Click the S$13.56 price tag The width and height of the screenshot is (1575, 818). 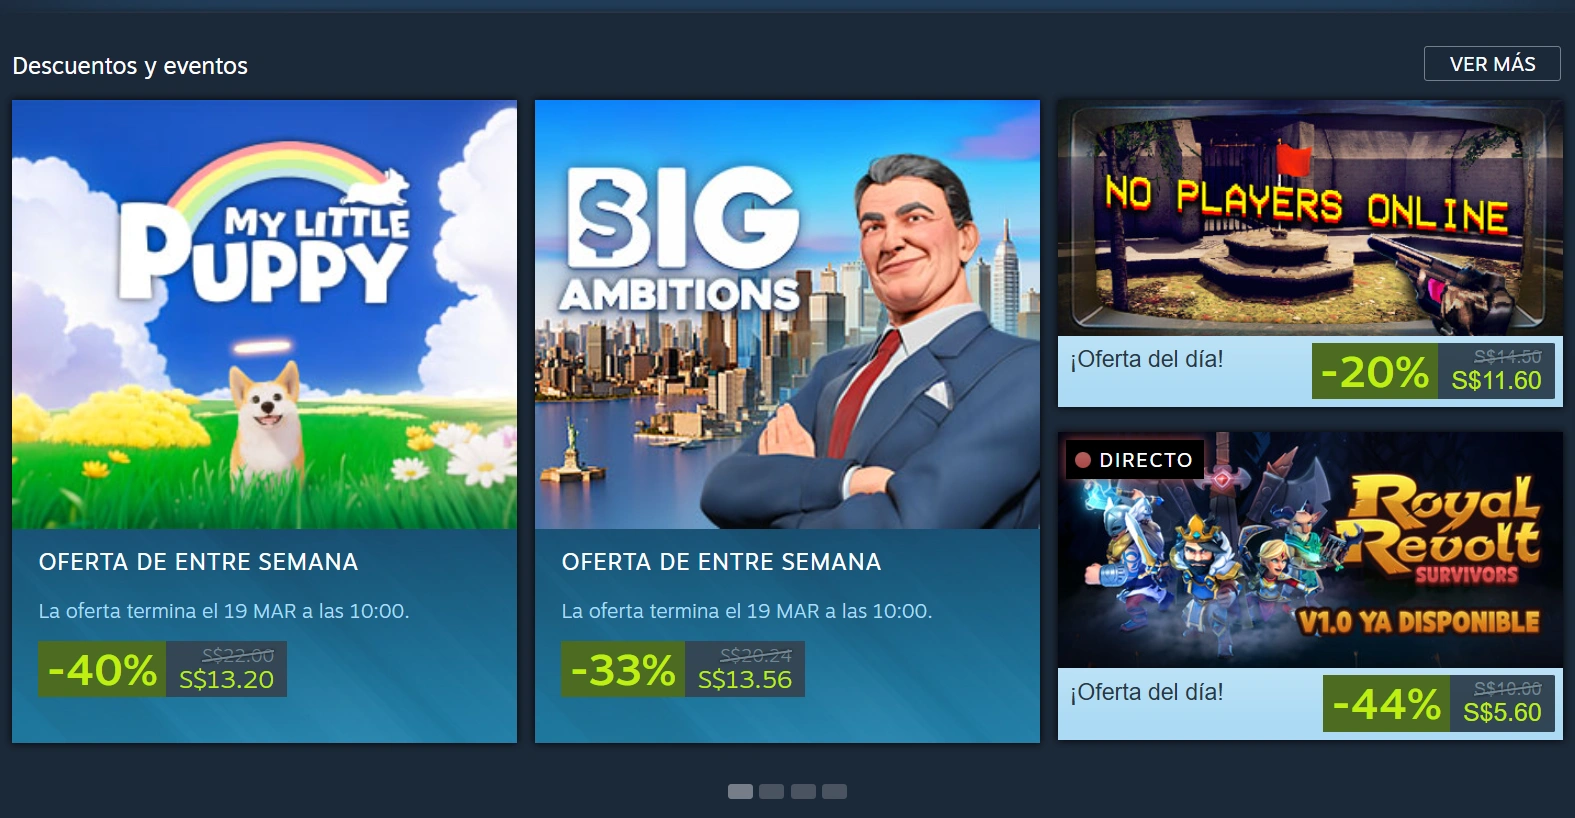(745, 680)
